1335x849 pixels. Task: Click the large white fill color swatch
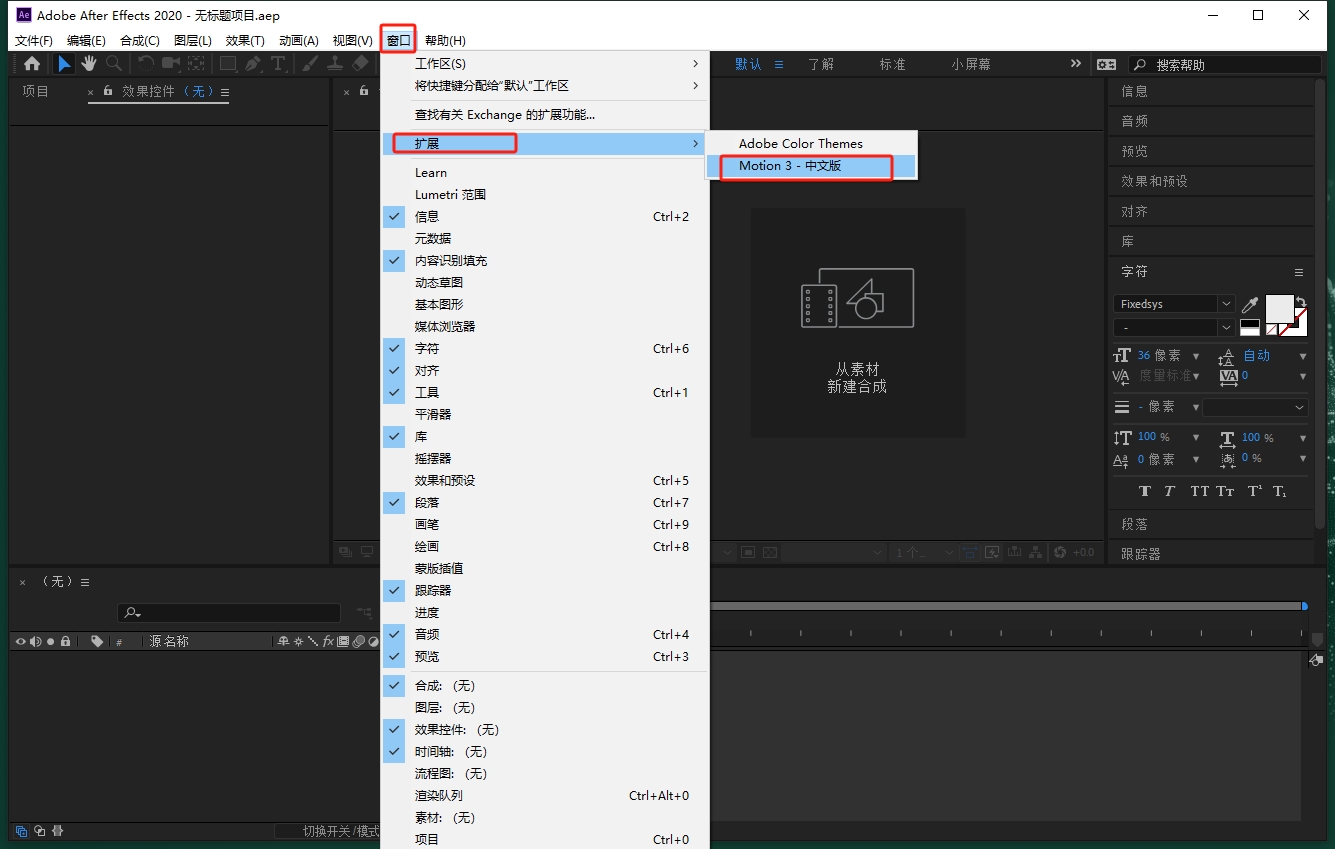(x=1279, y=308)
